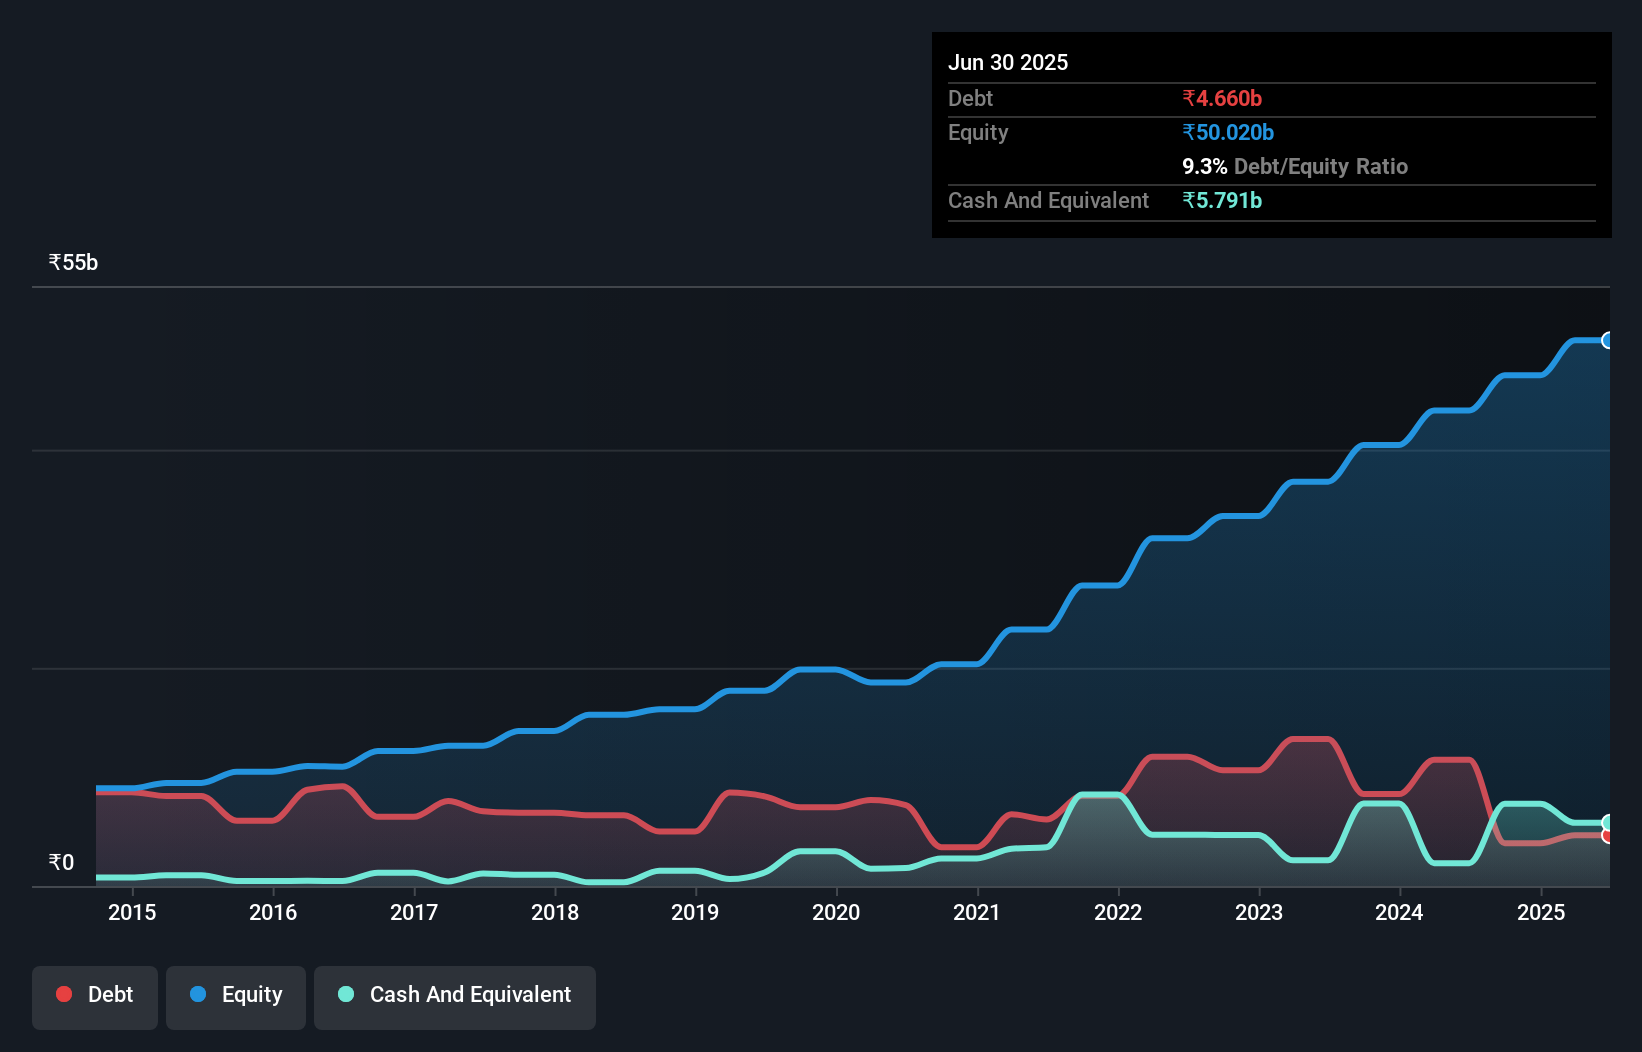Click the red Debt legend dot
The height and width of the screenshot is (1052, 1642).
pyautogui.click(x=64, y=994)
